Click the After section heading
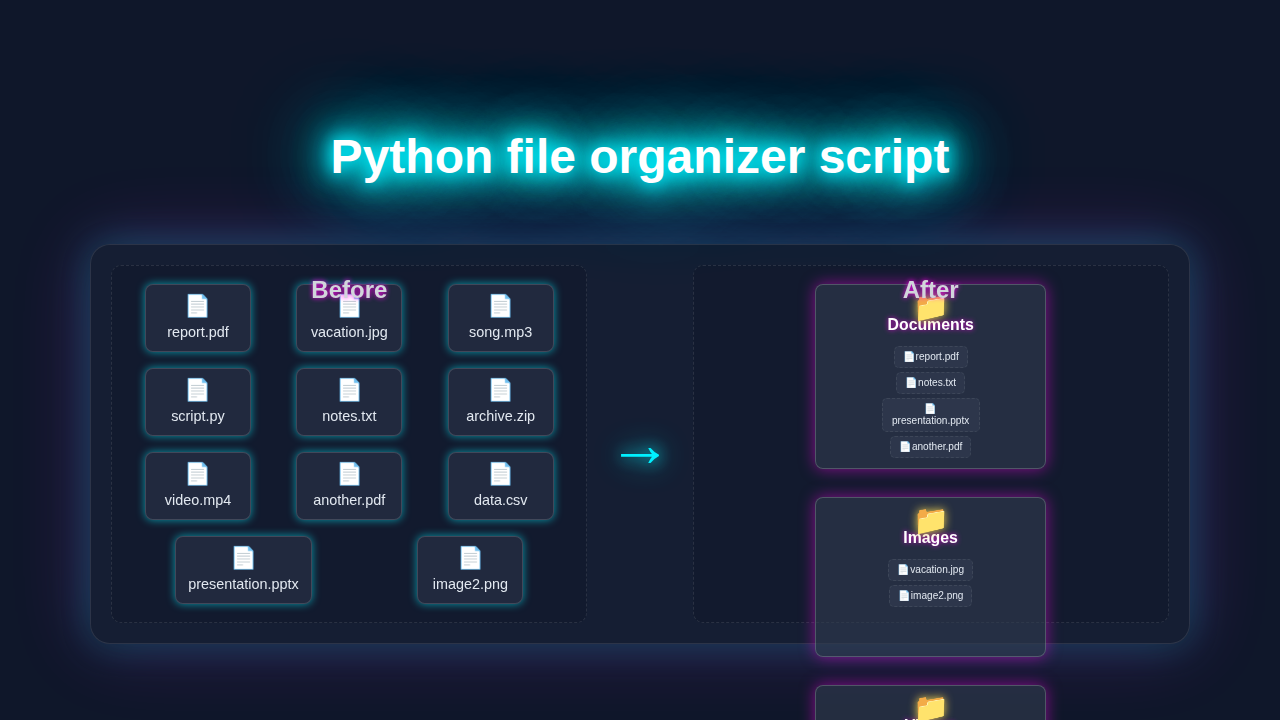 (x=930, y=289)
